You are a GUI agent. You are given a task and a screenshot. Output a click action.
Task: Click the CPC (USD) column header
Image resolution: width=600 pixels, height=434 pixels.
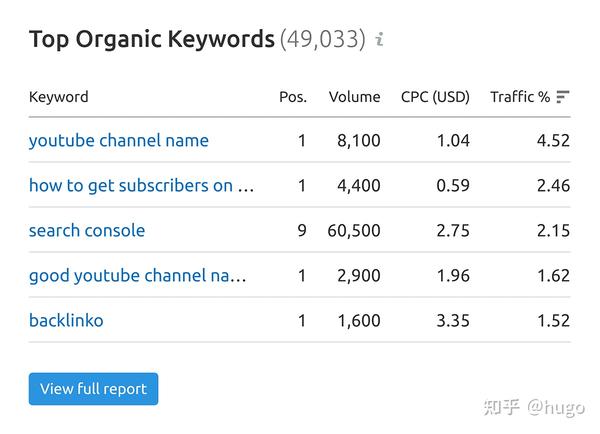point(435,97)
